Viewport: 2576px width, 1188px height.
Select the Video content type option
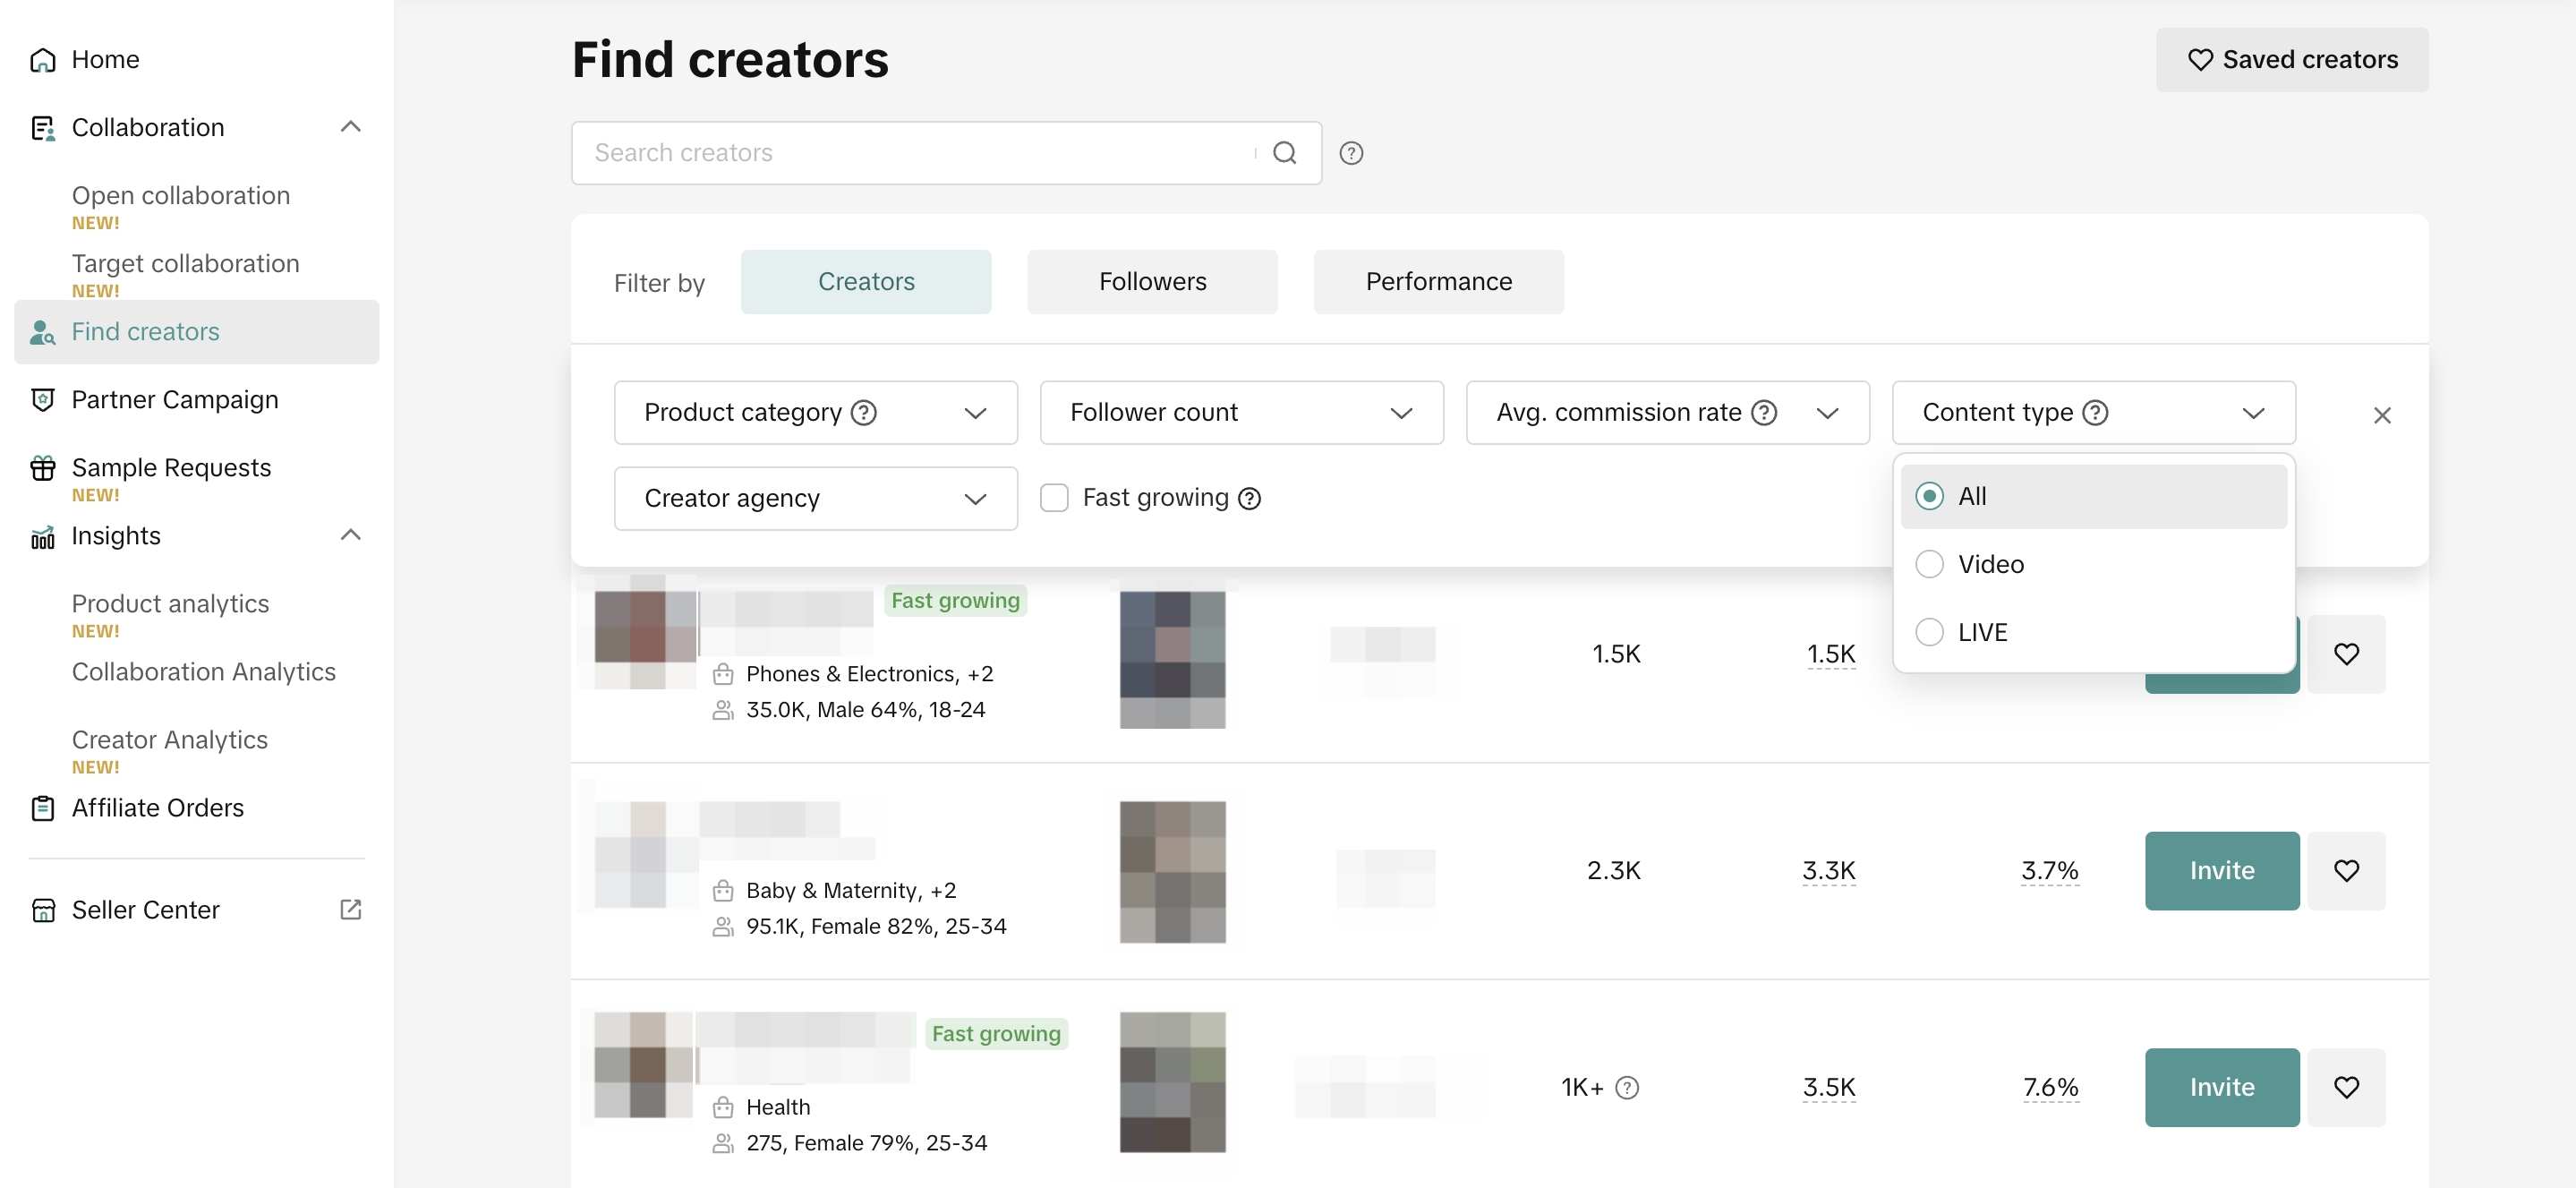pyautogui.click(x=1929, y=564)
